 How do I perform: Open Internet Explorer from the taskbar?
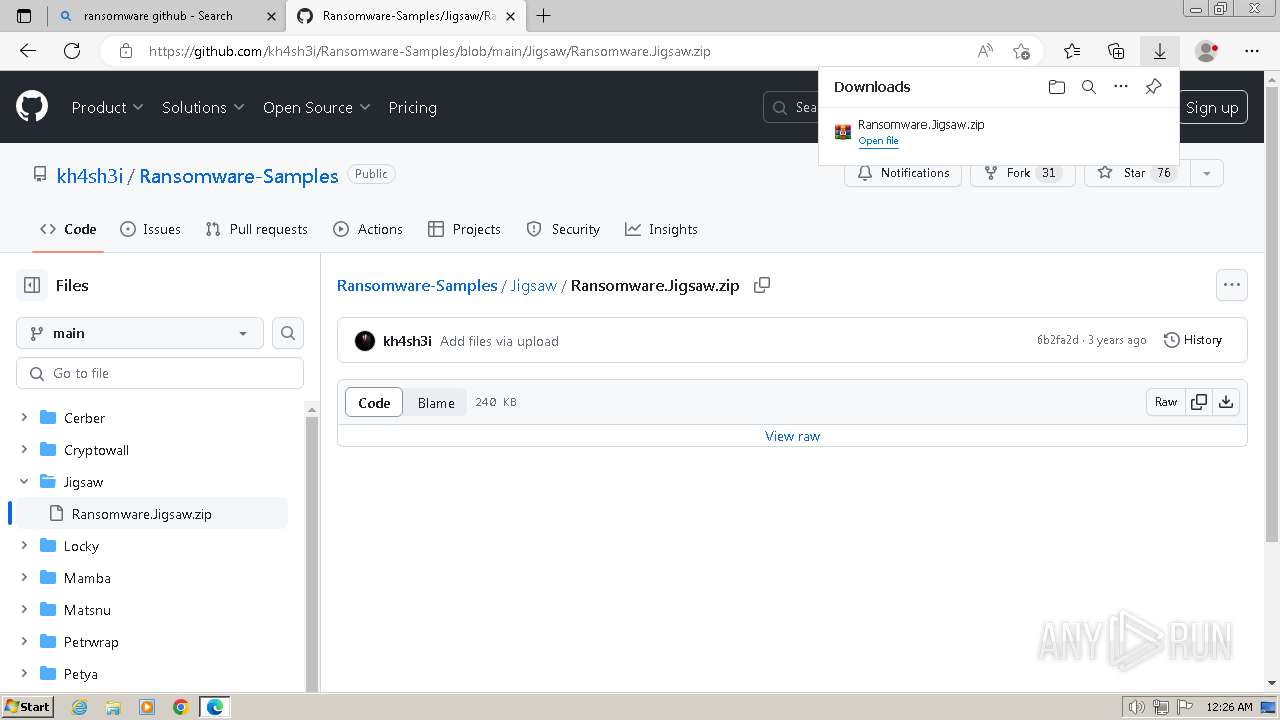[x=79, y=707]
